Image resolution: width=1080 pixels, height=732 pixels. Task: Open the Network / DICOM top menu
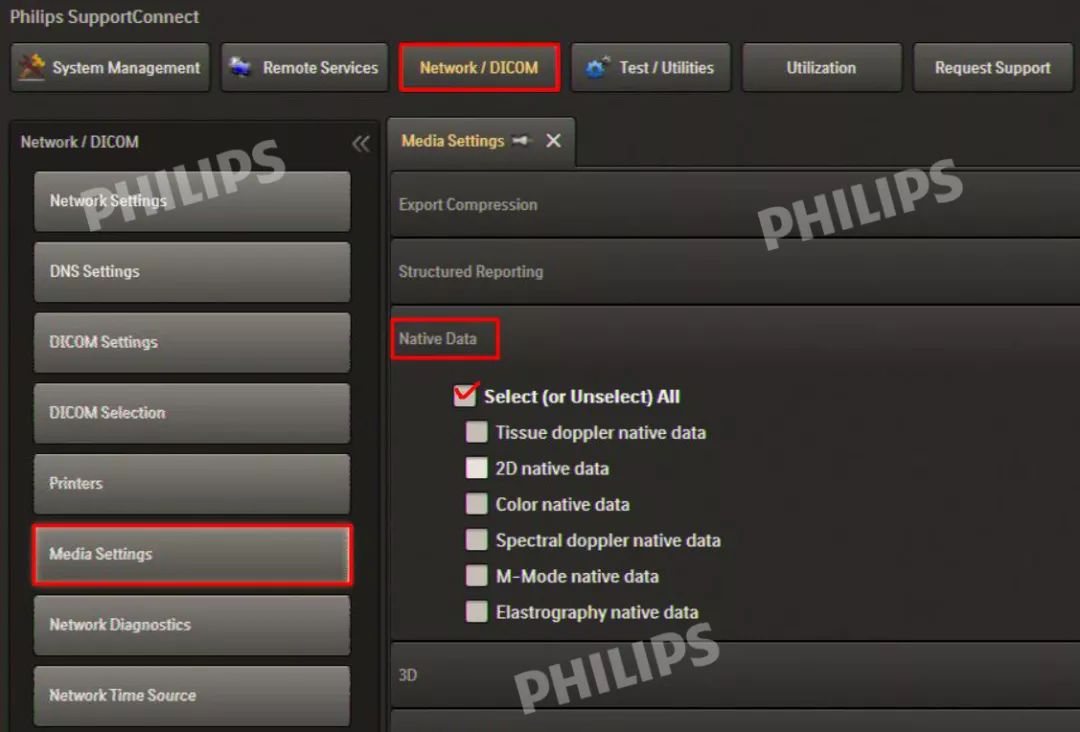click(x=479, y=67)
